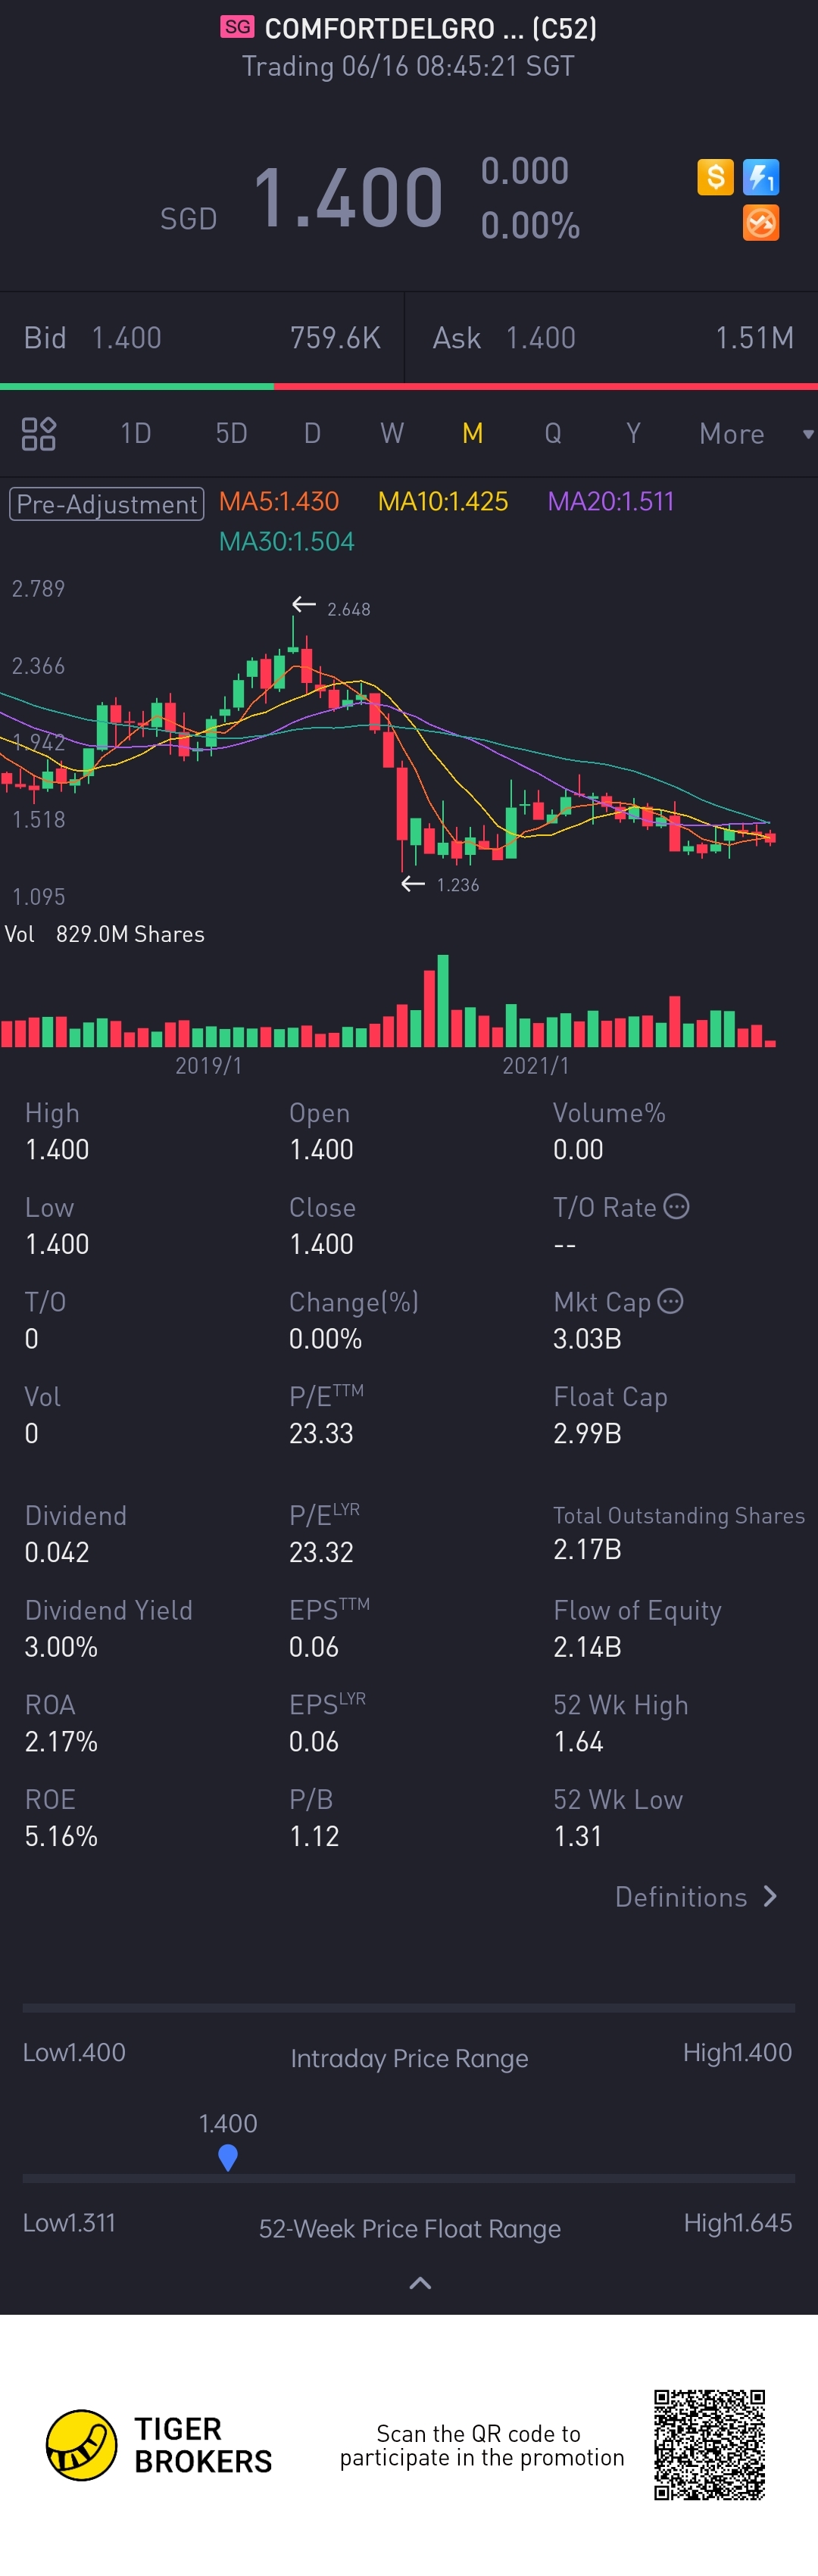The height and width of the screenshot is (2576, 818).
Task: Select the Q quarterly chart tab
Action: click(x=552, y=433)
